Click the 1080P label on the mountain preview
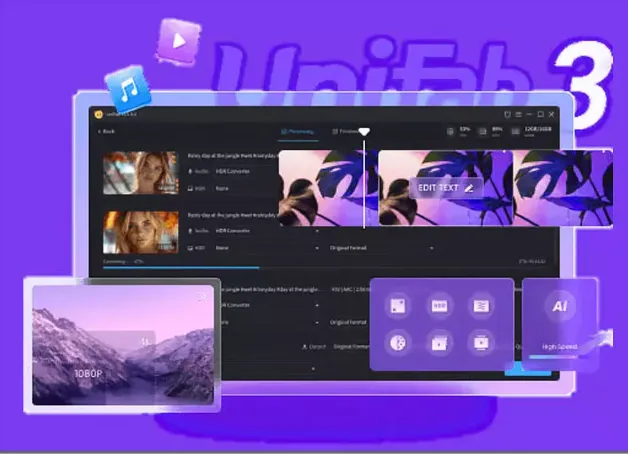The height and width of the screenshot is (454, 628). [x=88, y=374]
